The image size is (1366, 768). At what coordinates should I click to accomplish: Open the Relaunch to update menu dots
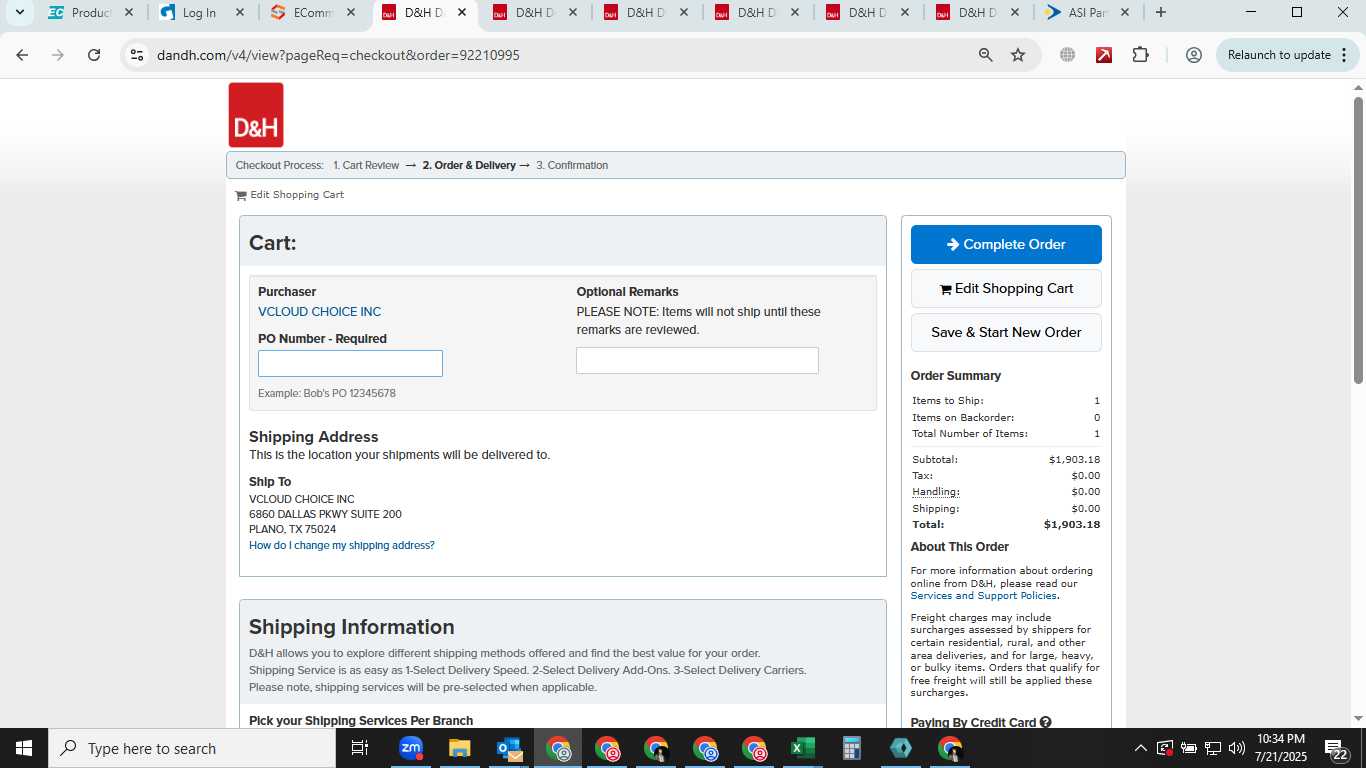[x=1342, y=55]
